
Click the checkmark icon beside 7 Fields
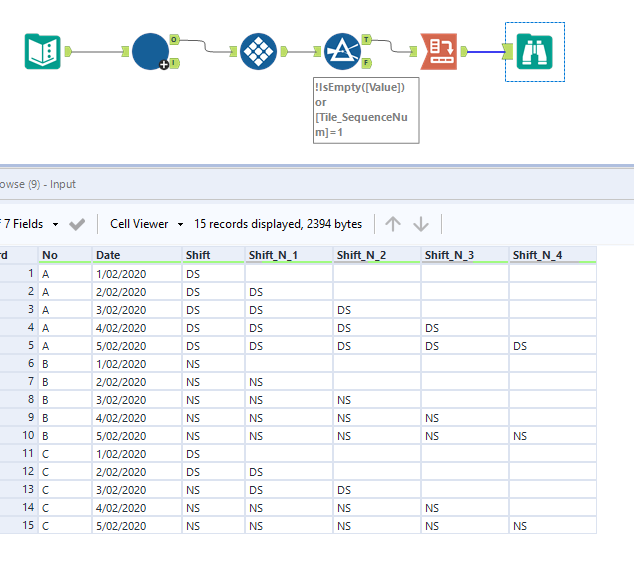point(77,224)
